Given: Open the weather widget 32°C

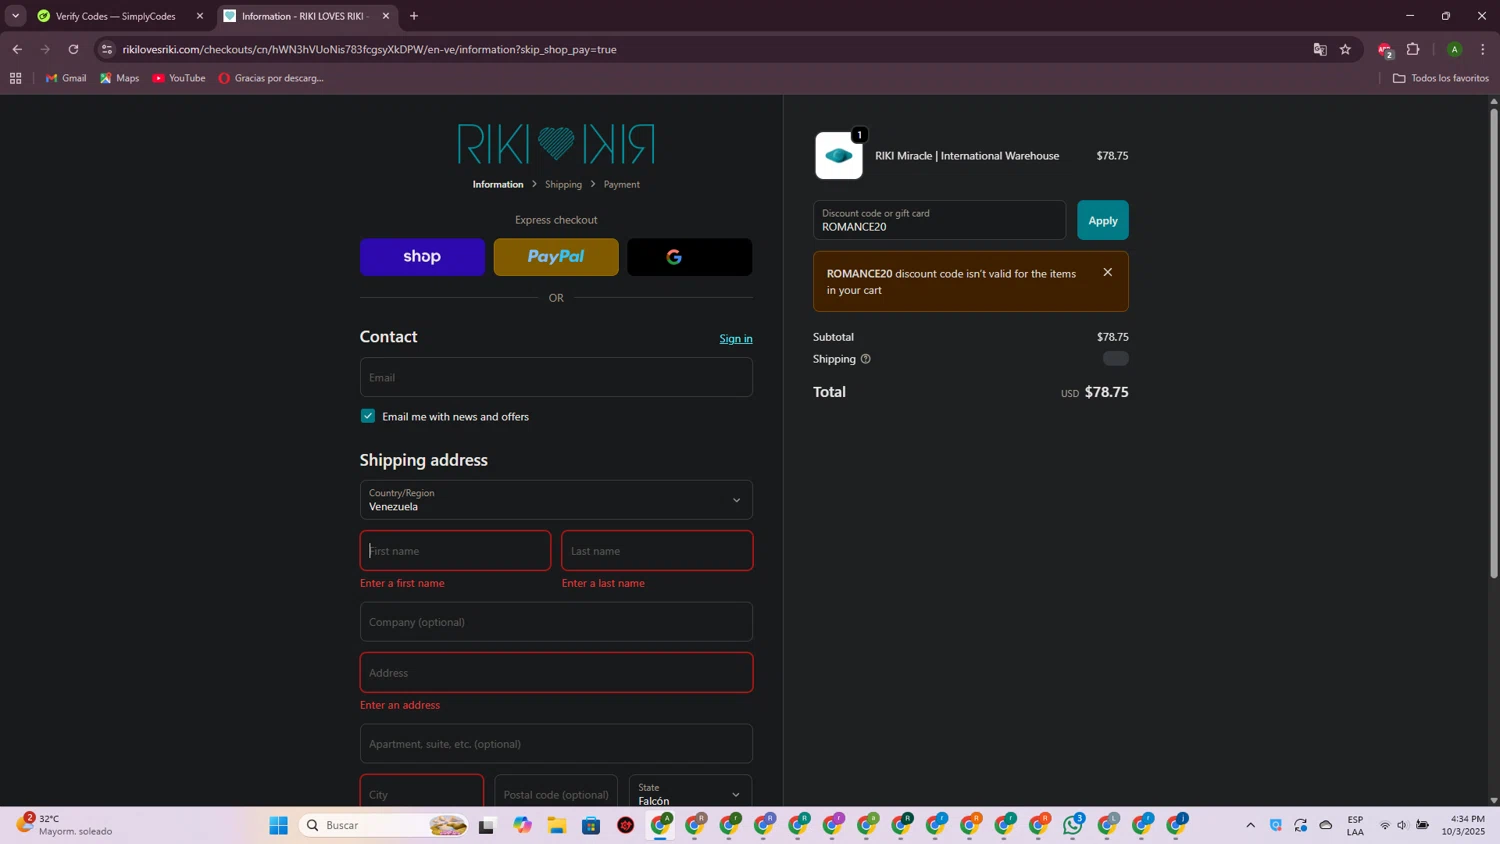Looking at the screenshot, I should (66, 825).
